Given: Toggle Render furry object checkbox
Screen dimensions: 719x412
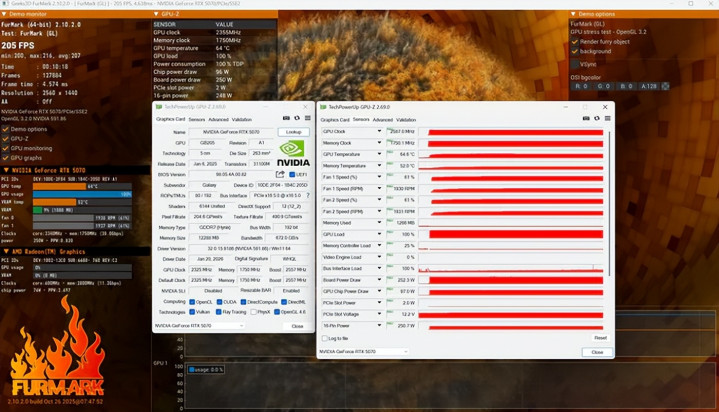Looking at the screenshot, I should [575, 42].
